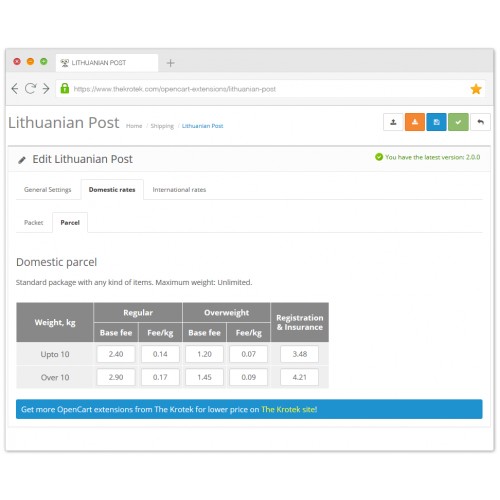Click the green padlock security icon

click(x=65, y=89)
